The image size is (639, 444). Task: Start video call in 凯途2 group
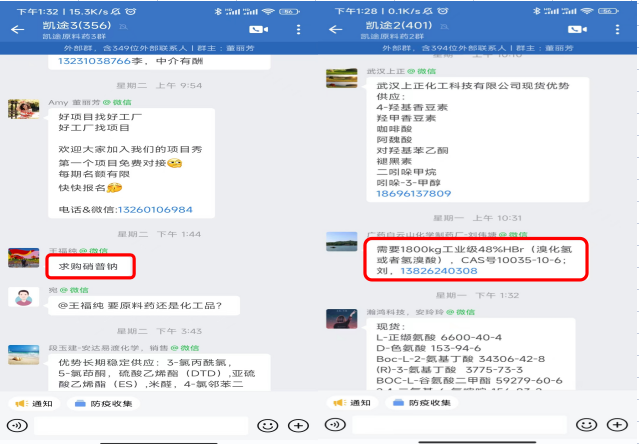pyautogui.click(x=577, y=29)
